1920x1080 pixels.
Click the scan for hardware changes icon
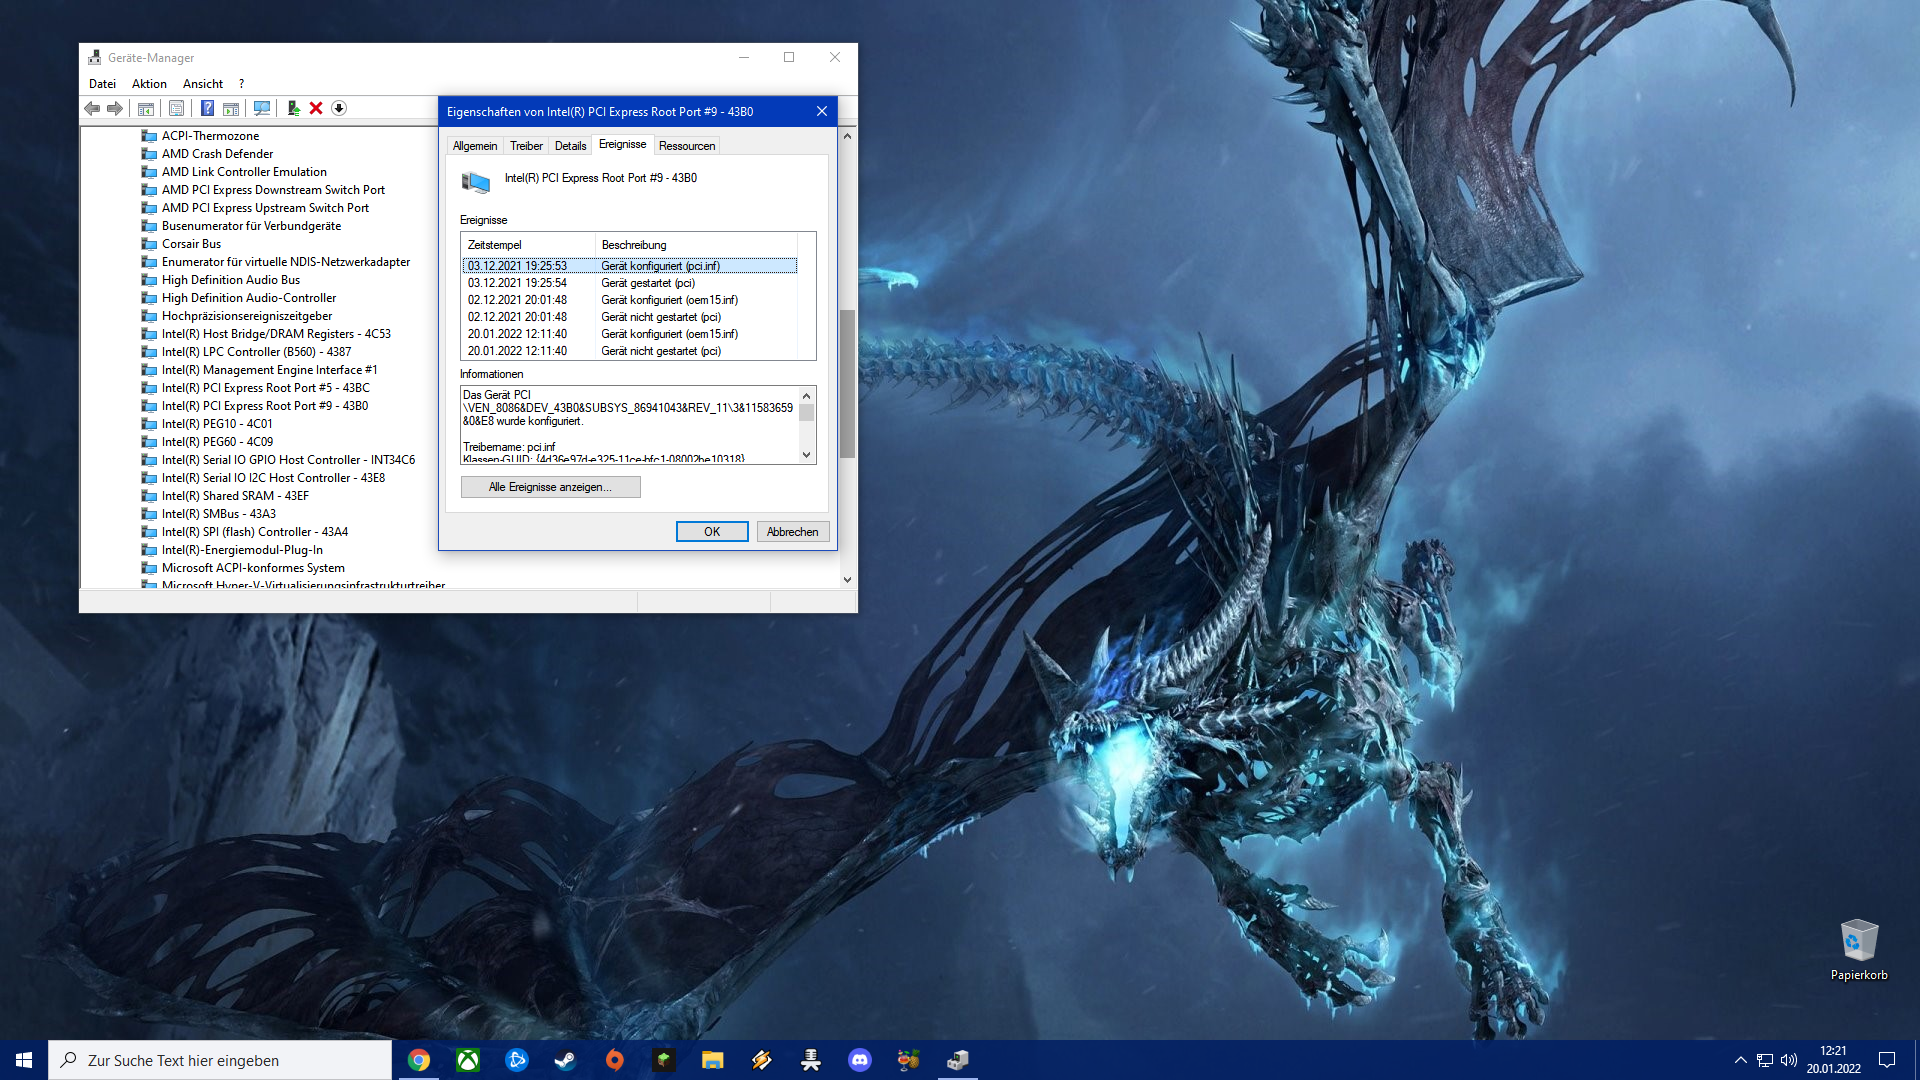(262, 108)
